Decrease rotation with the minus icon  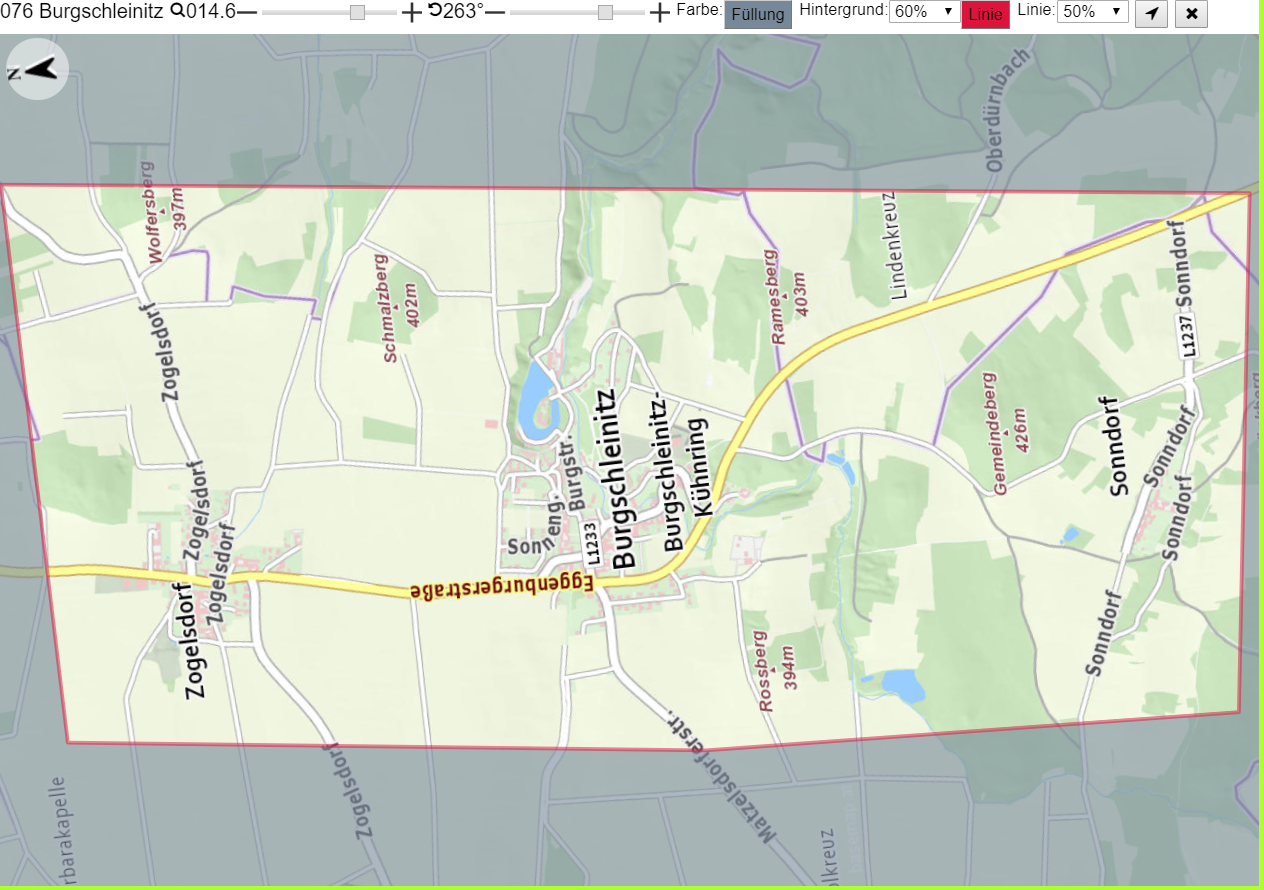[495, 12]
